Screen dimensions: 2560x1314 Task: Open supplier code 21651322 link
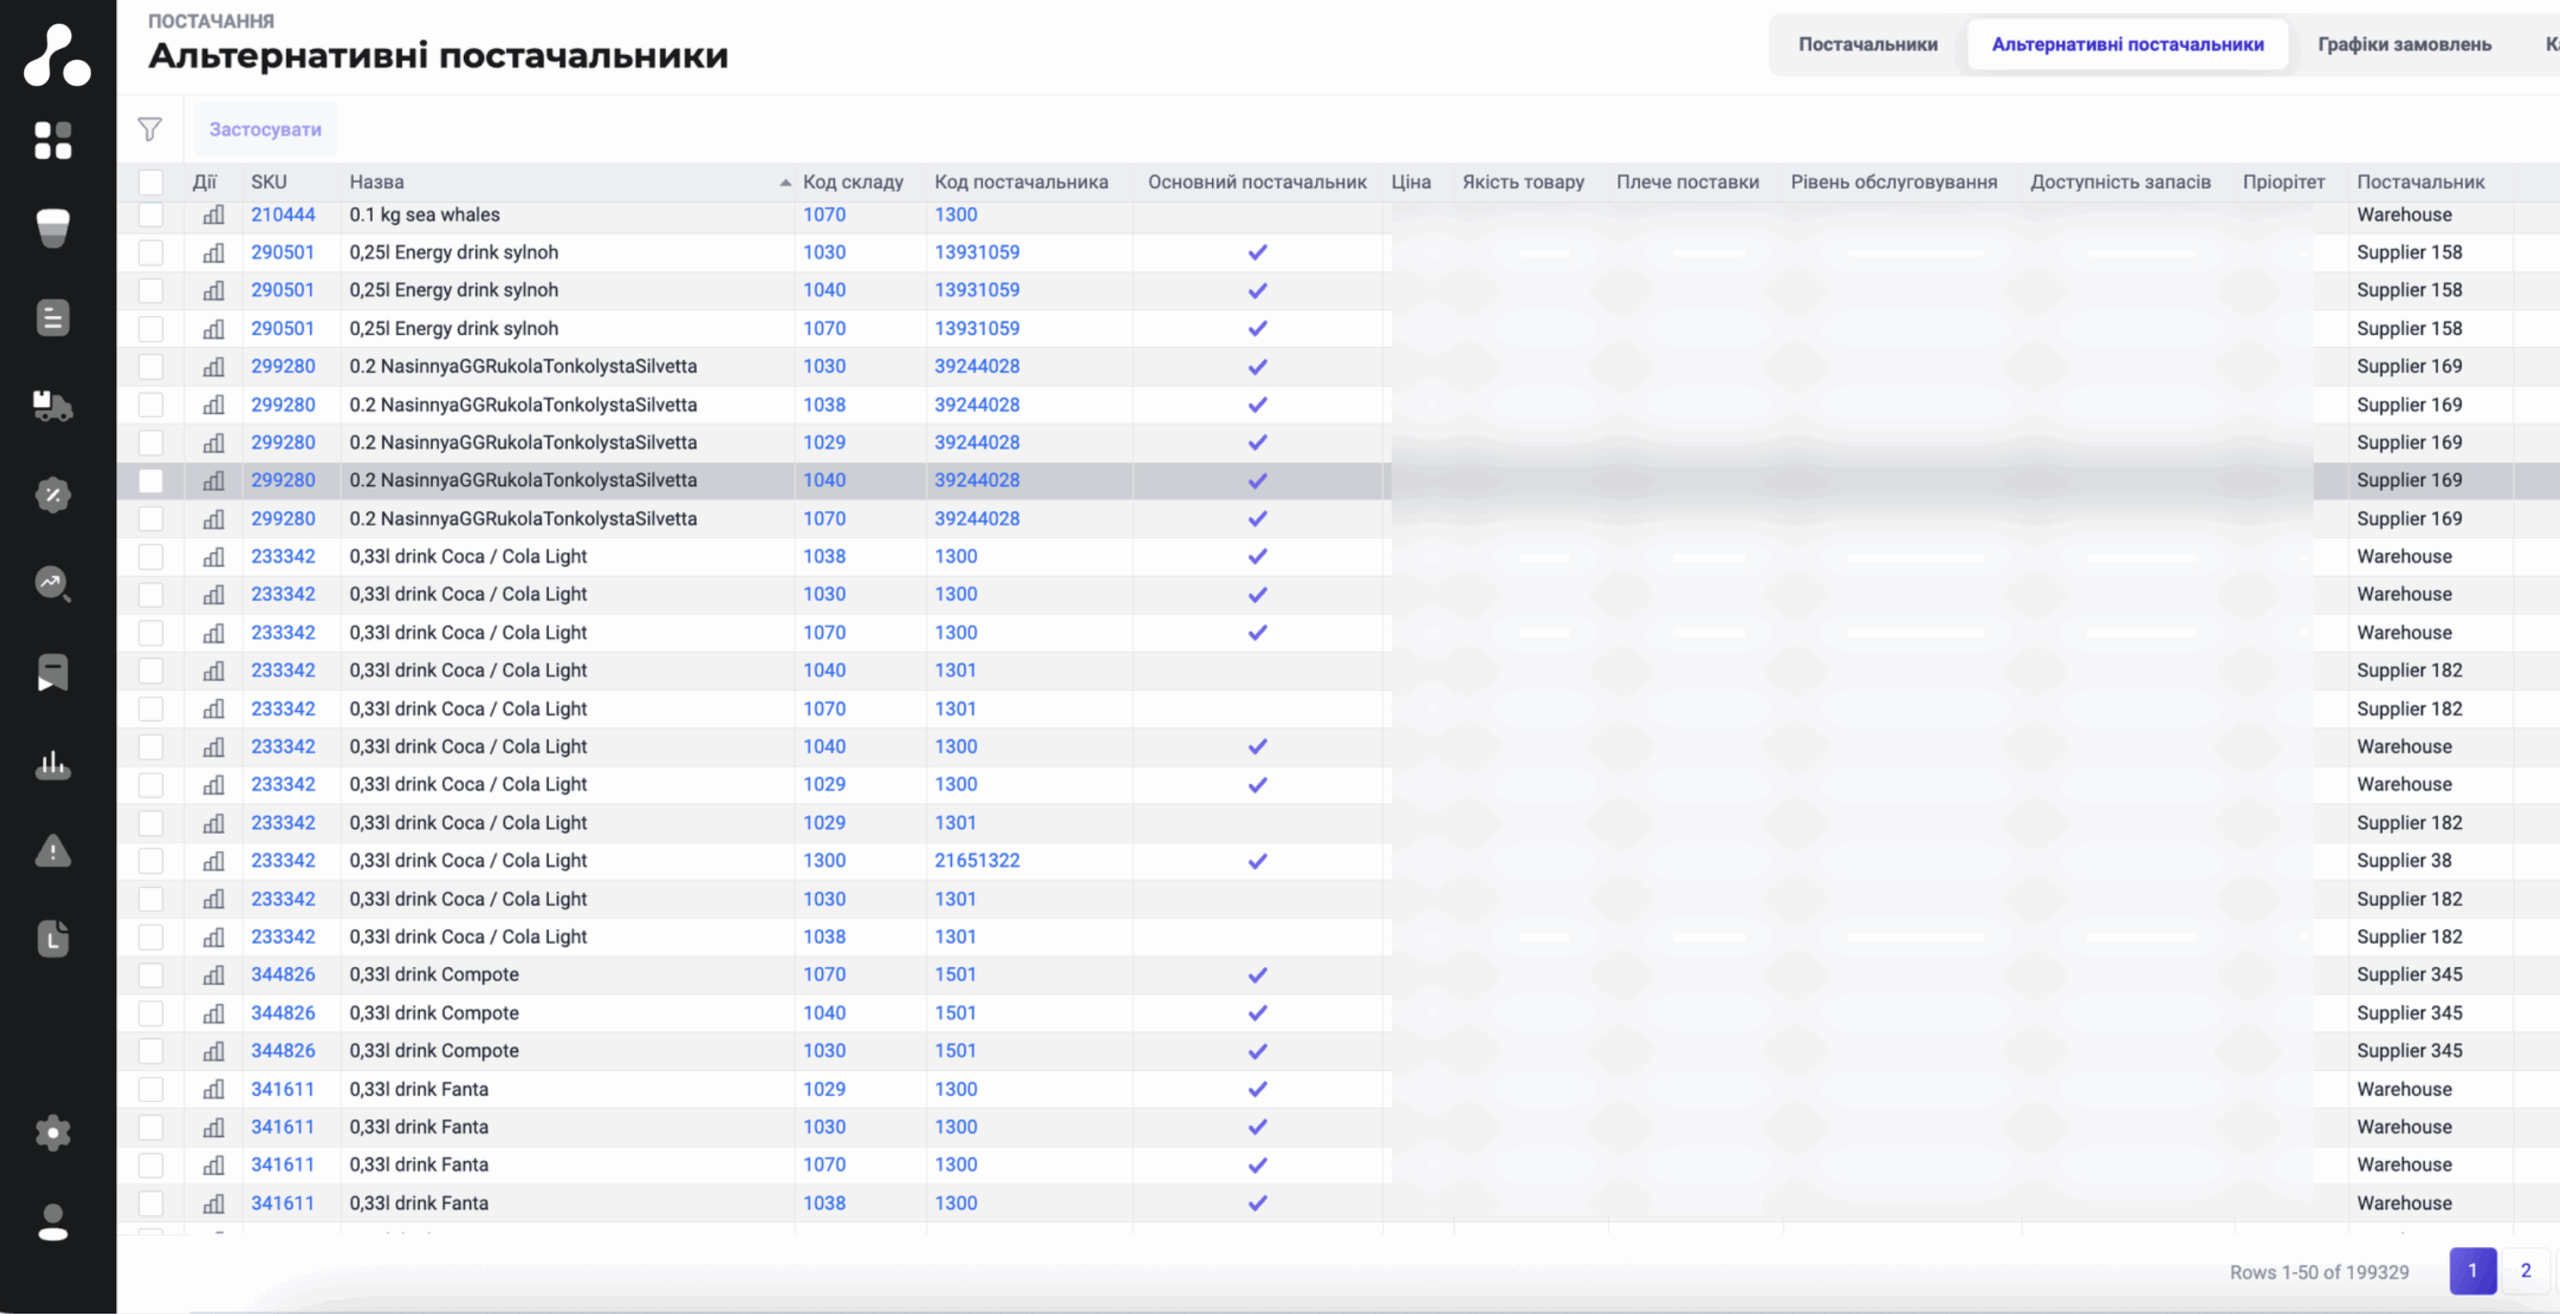pos(976,861)
